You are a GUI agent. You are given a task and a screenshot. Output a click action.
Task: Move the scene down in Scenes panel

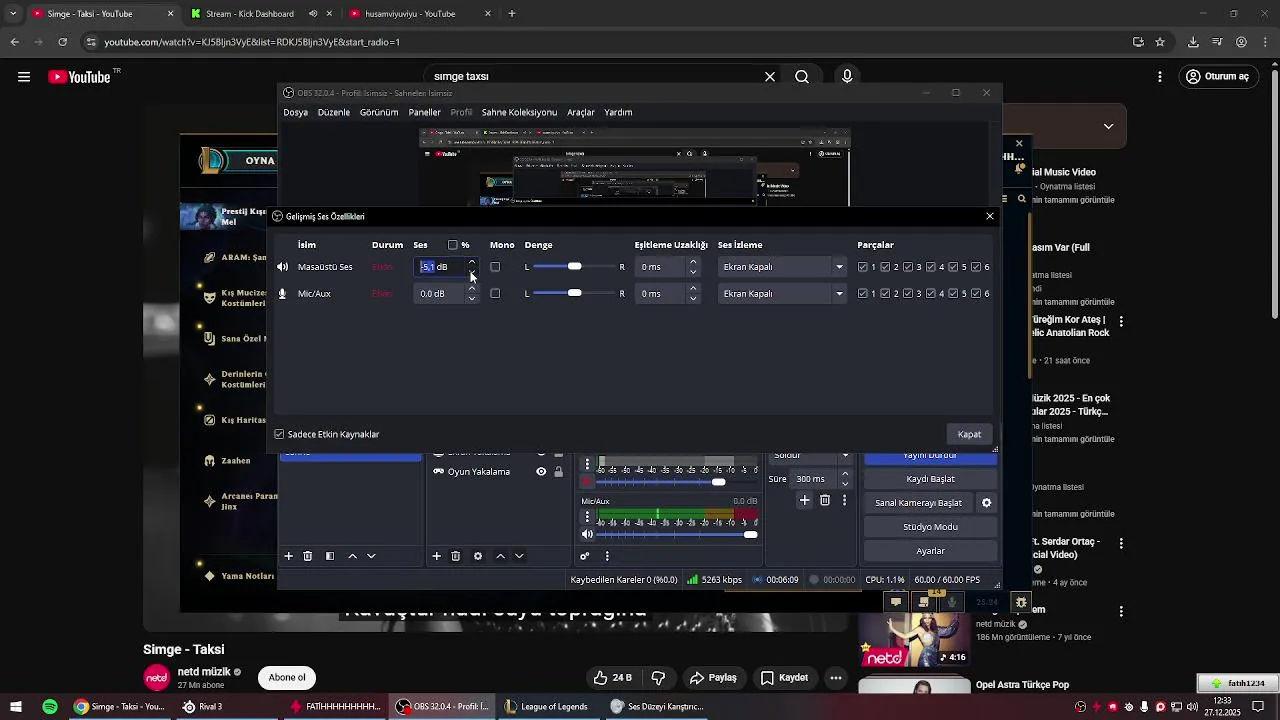tap(371, 556)
